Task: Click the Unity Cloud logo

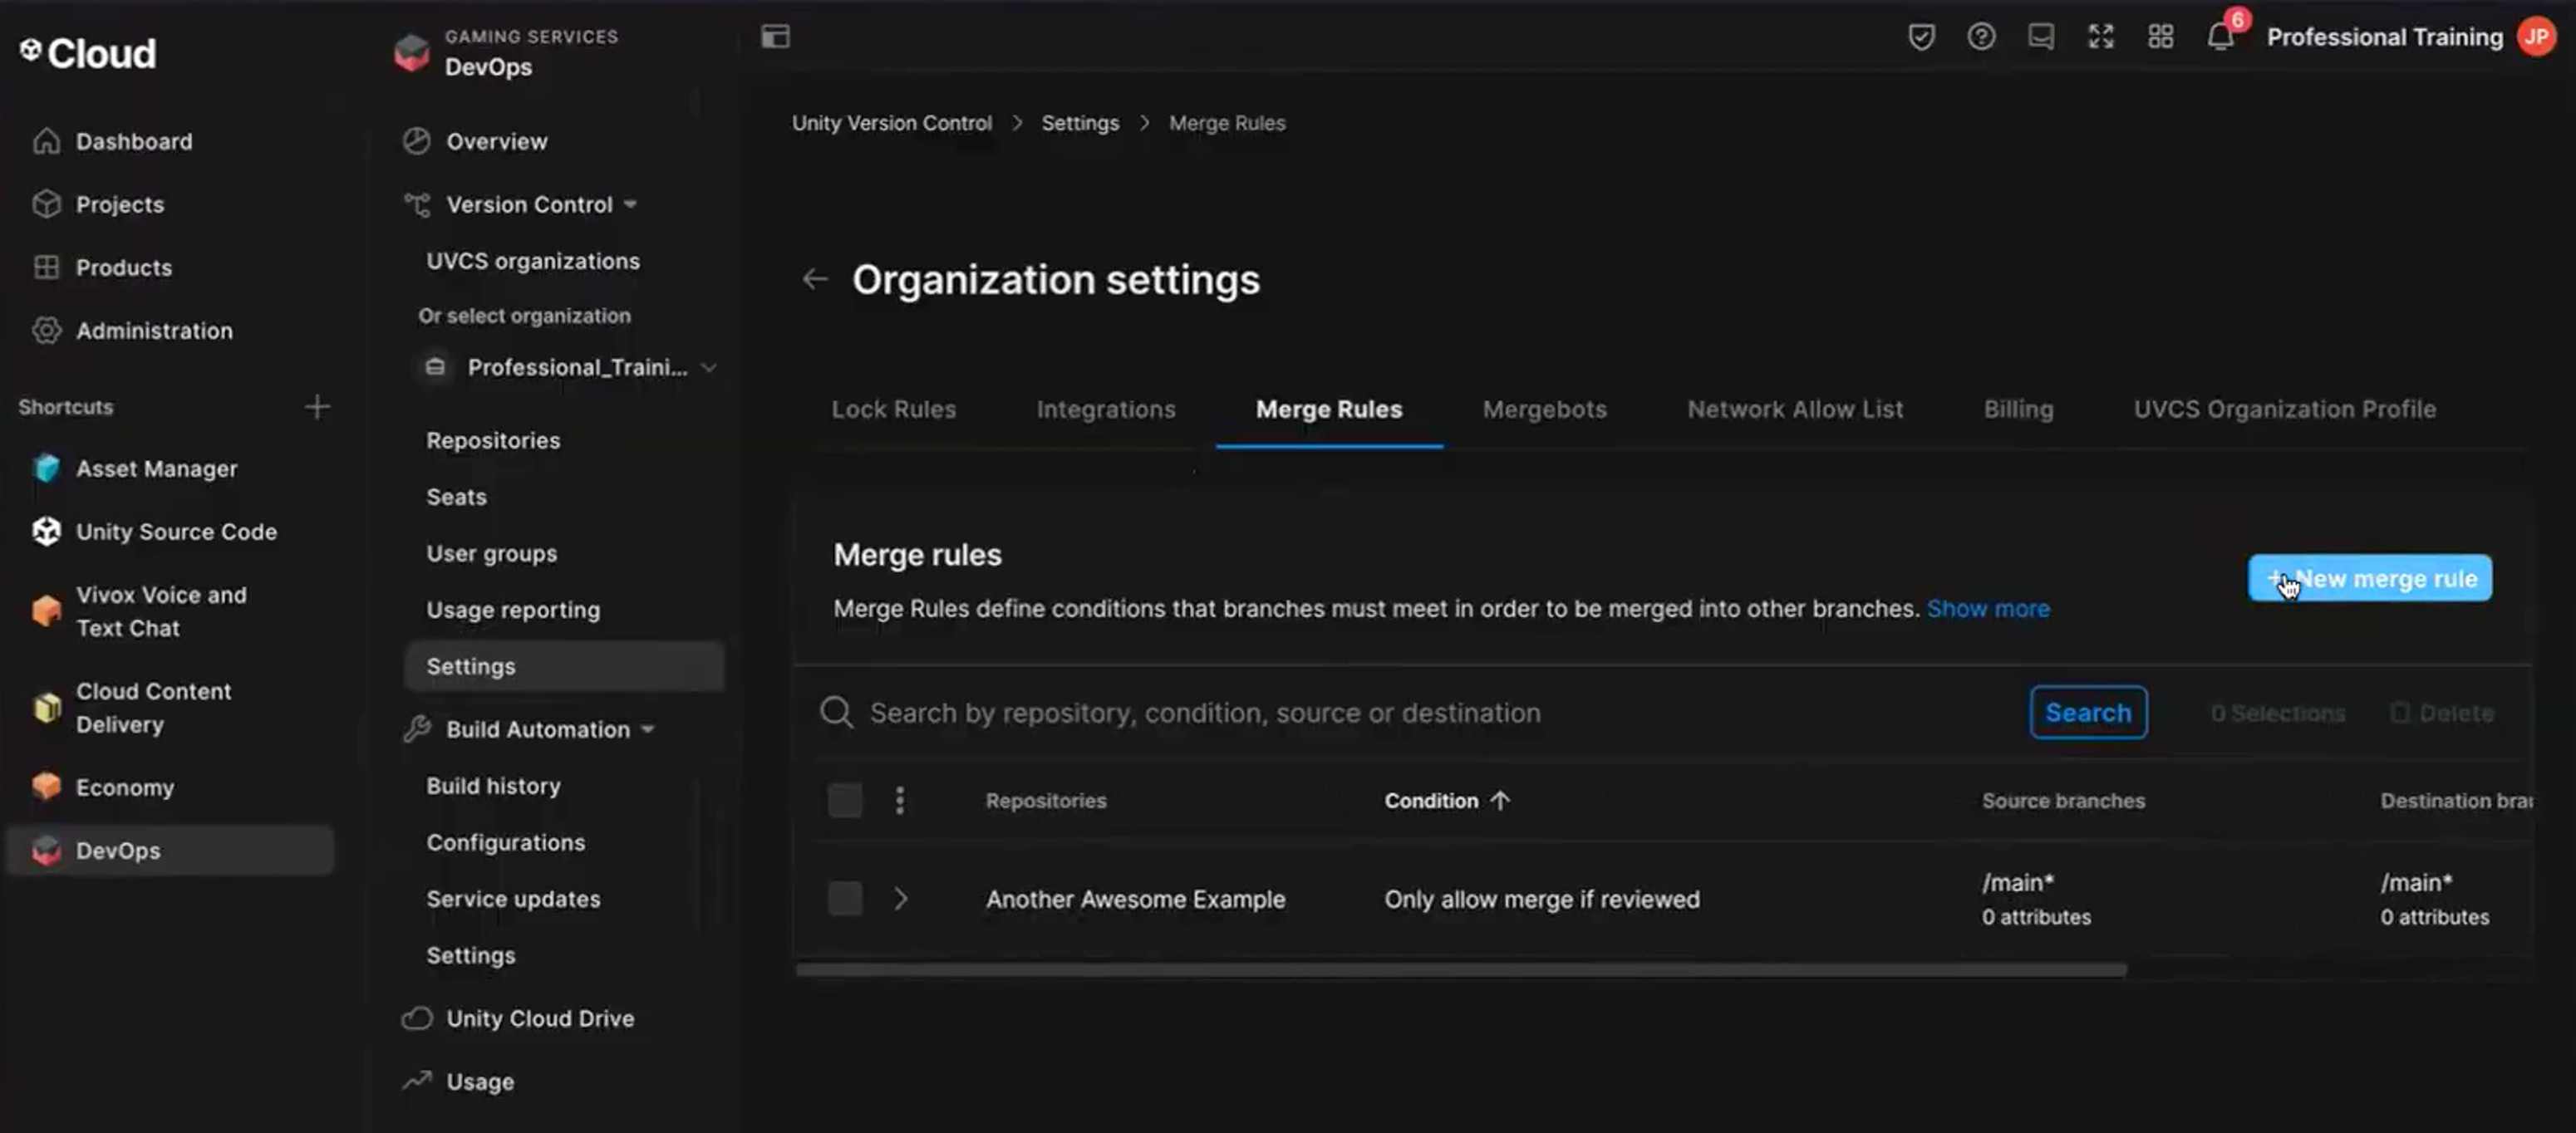Action: point(88,52)
